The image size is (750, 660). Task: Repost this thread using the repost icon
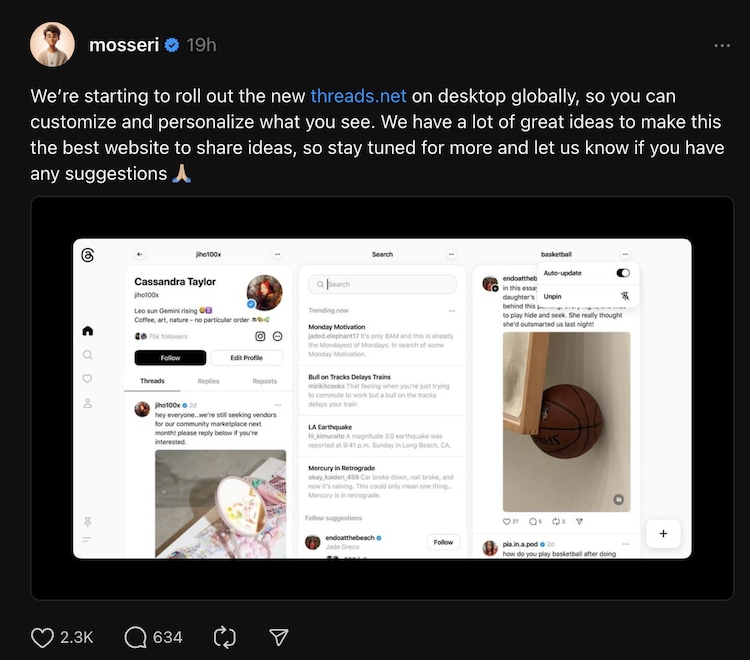coord(225,637)
